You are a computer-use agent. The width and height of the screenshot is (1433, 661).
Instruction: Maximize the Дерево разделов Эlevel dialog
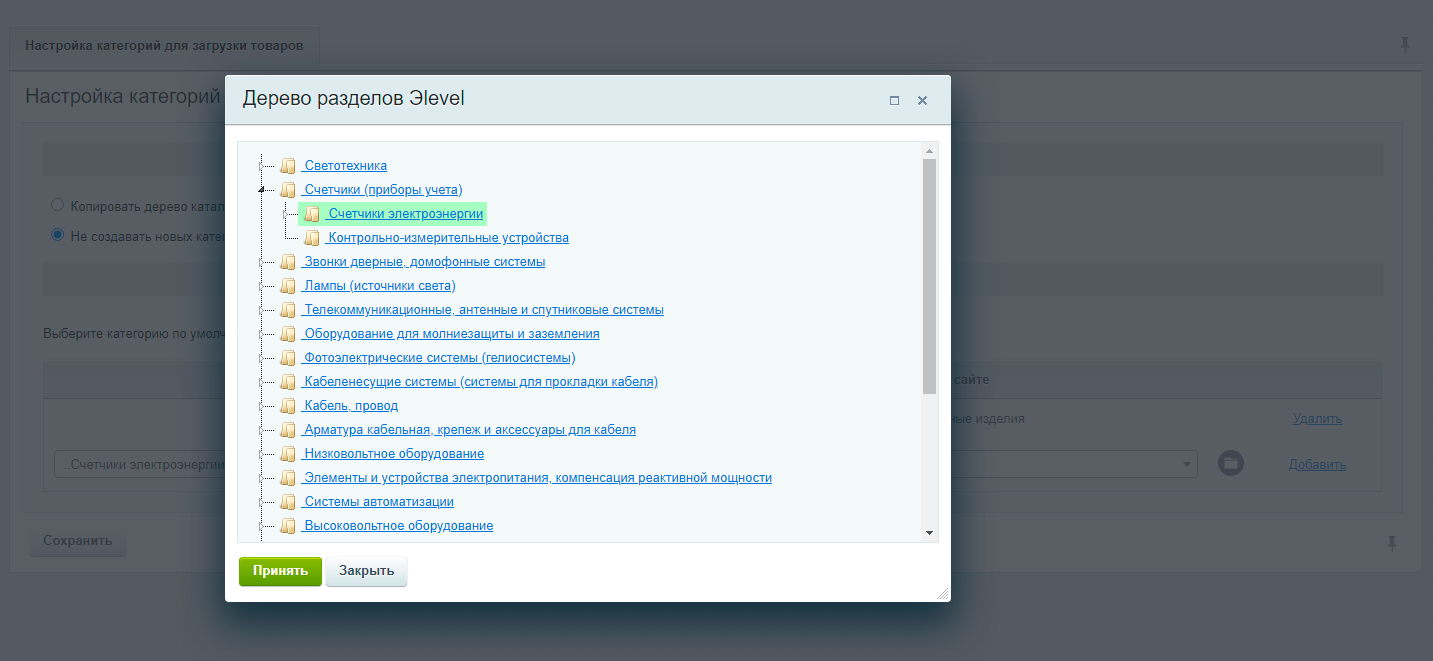pos(894,100)
